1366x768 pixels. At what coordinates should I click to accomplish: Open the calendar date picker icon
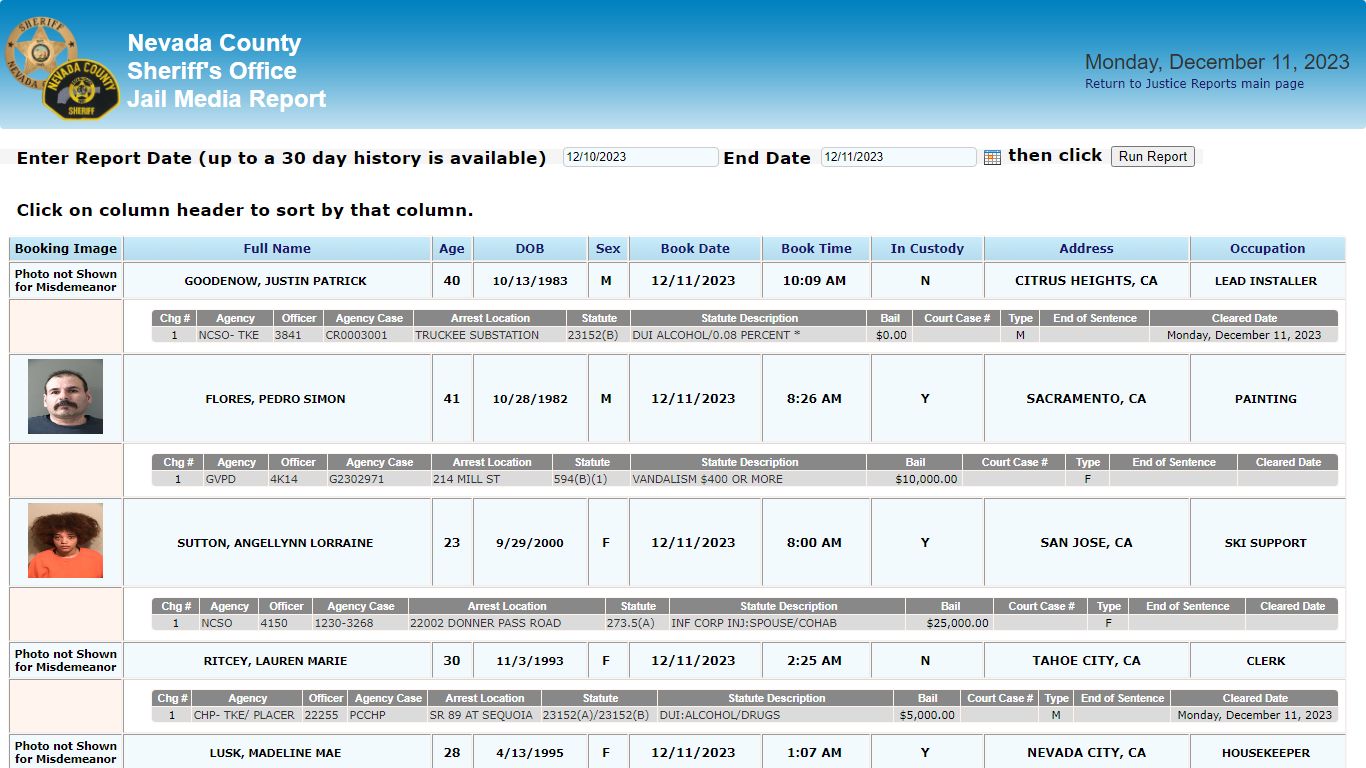pos(992,157)
